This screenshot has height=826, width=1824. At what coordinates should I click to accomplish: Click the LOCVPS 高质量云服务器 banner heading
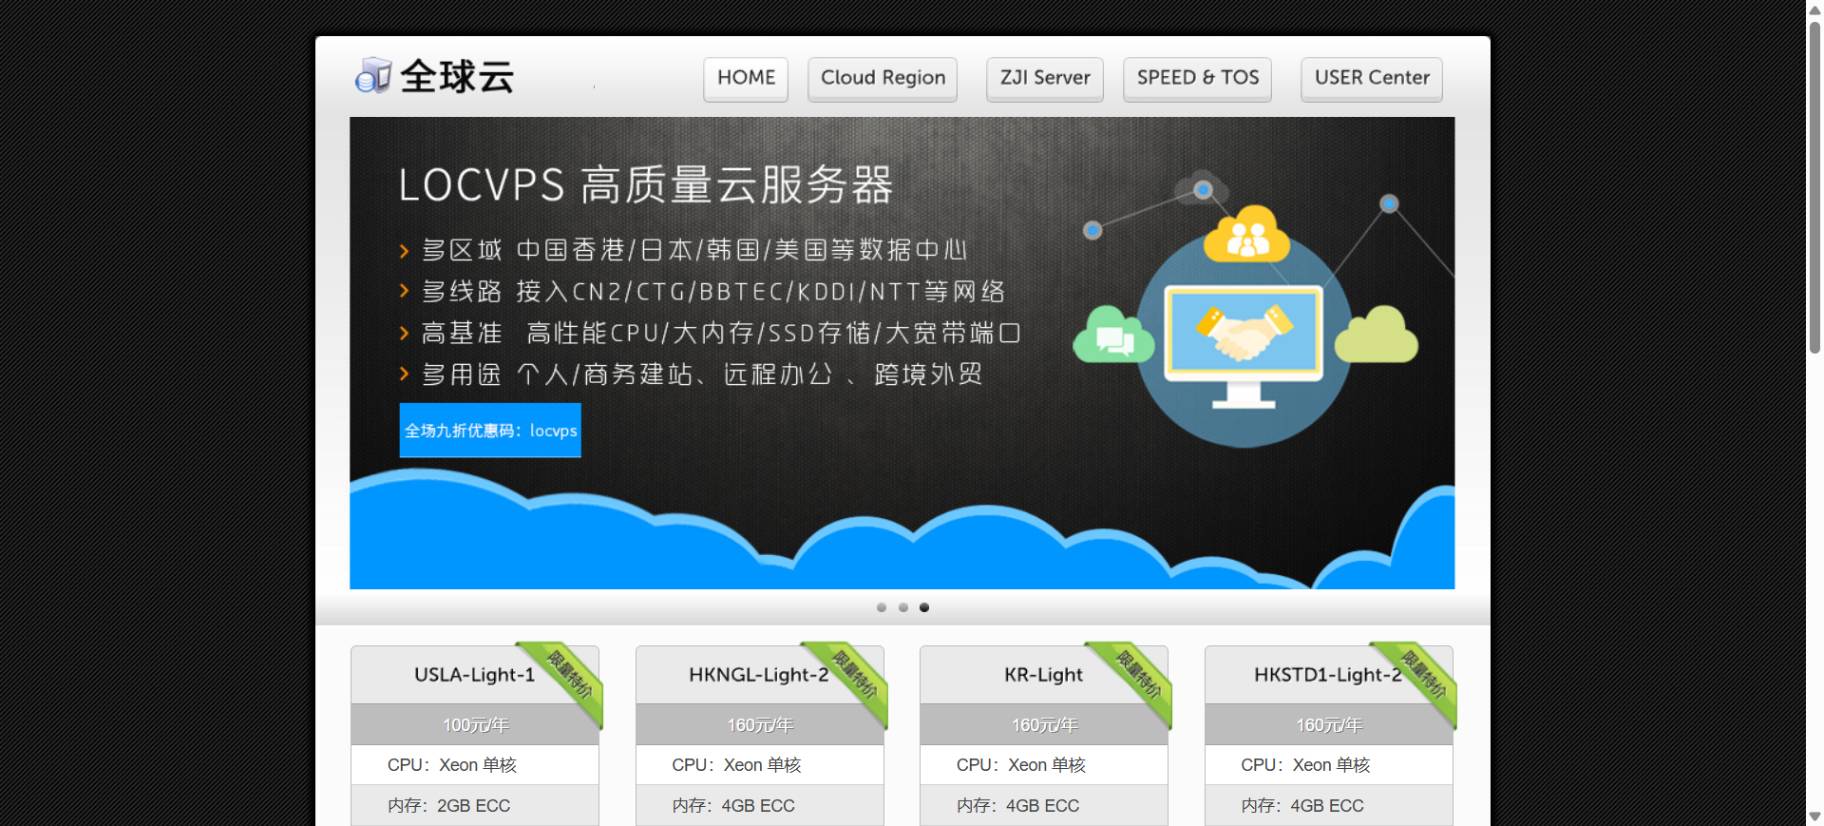click(x=645, y=185)
